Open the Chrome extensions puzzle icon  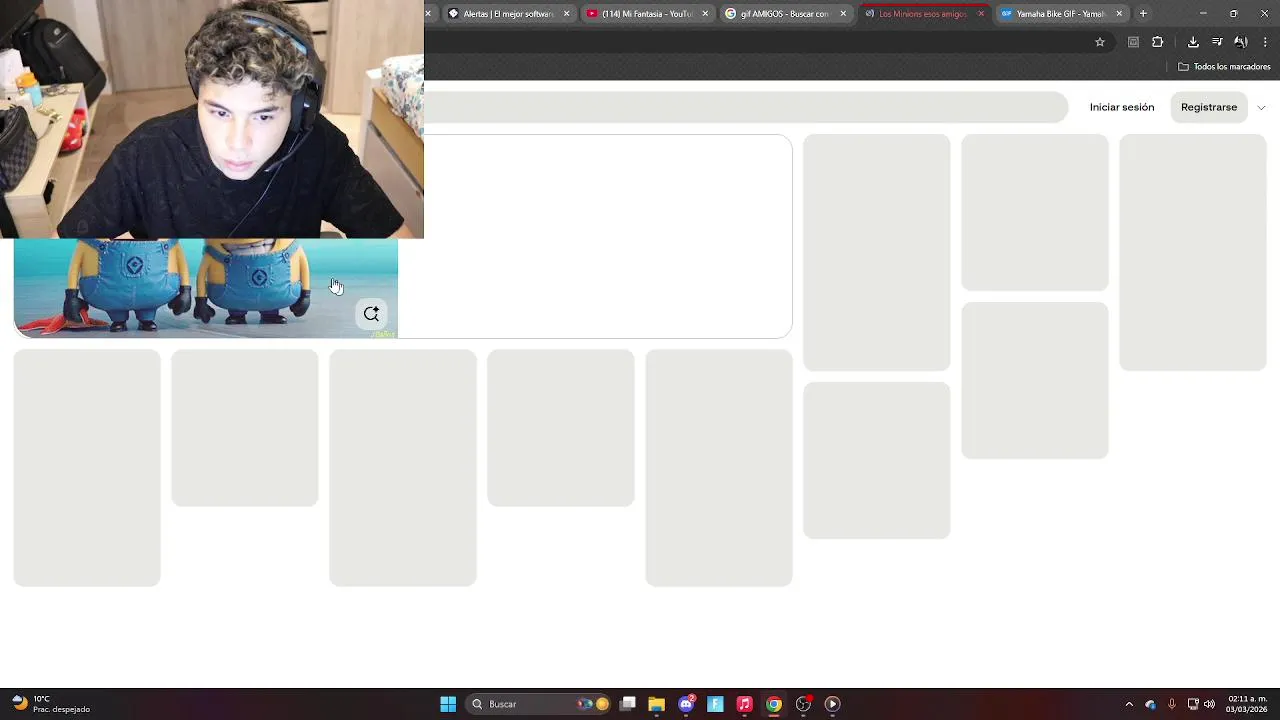tap(1158, 42)
